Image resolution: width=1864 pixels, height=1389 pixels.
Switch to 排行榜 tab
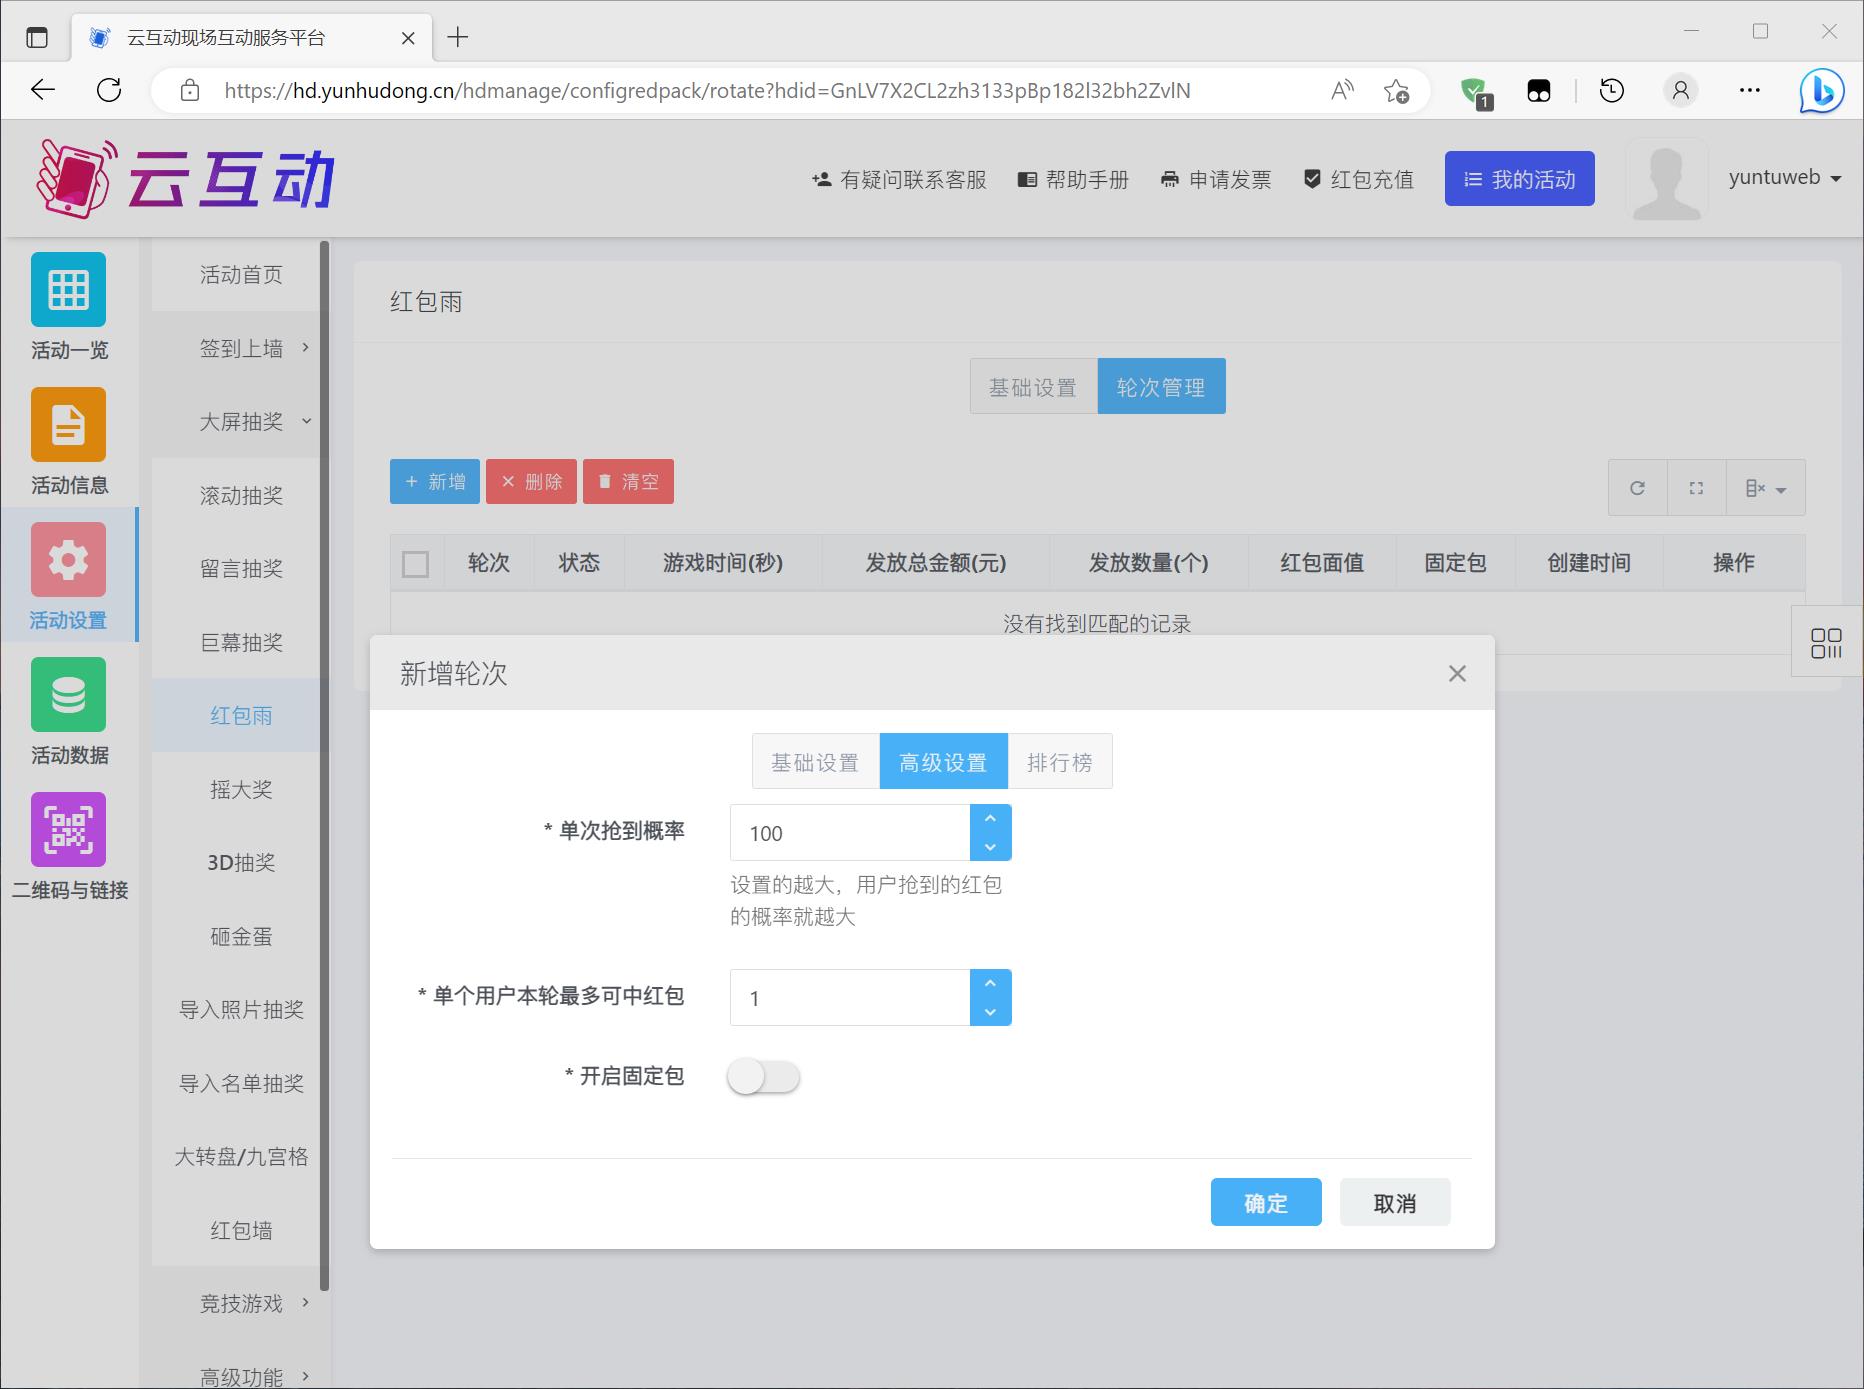coord(1059,762)
